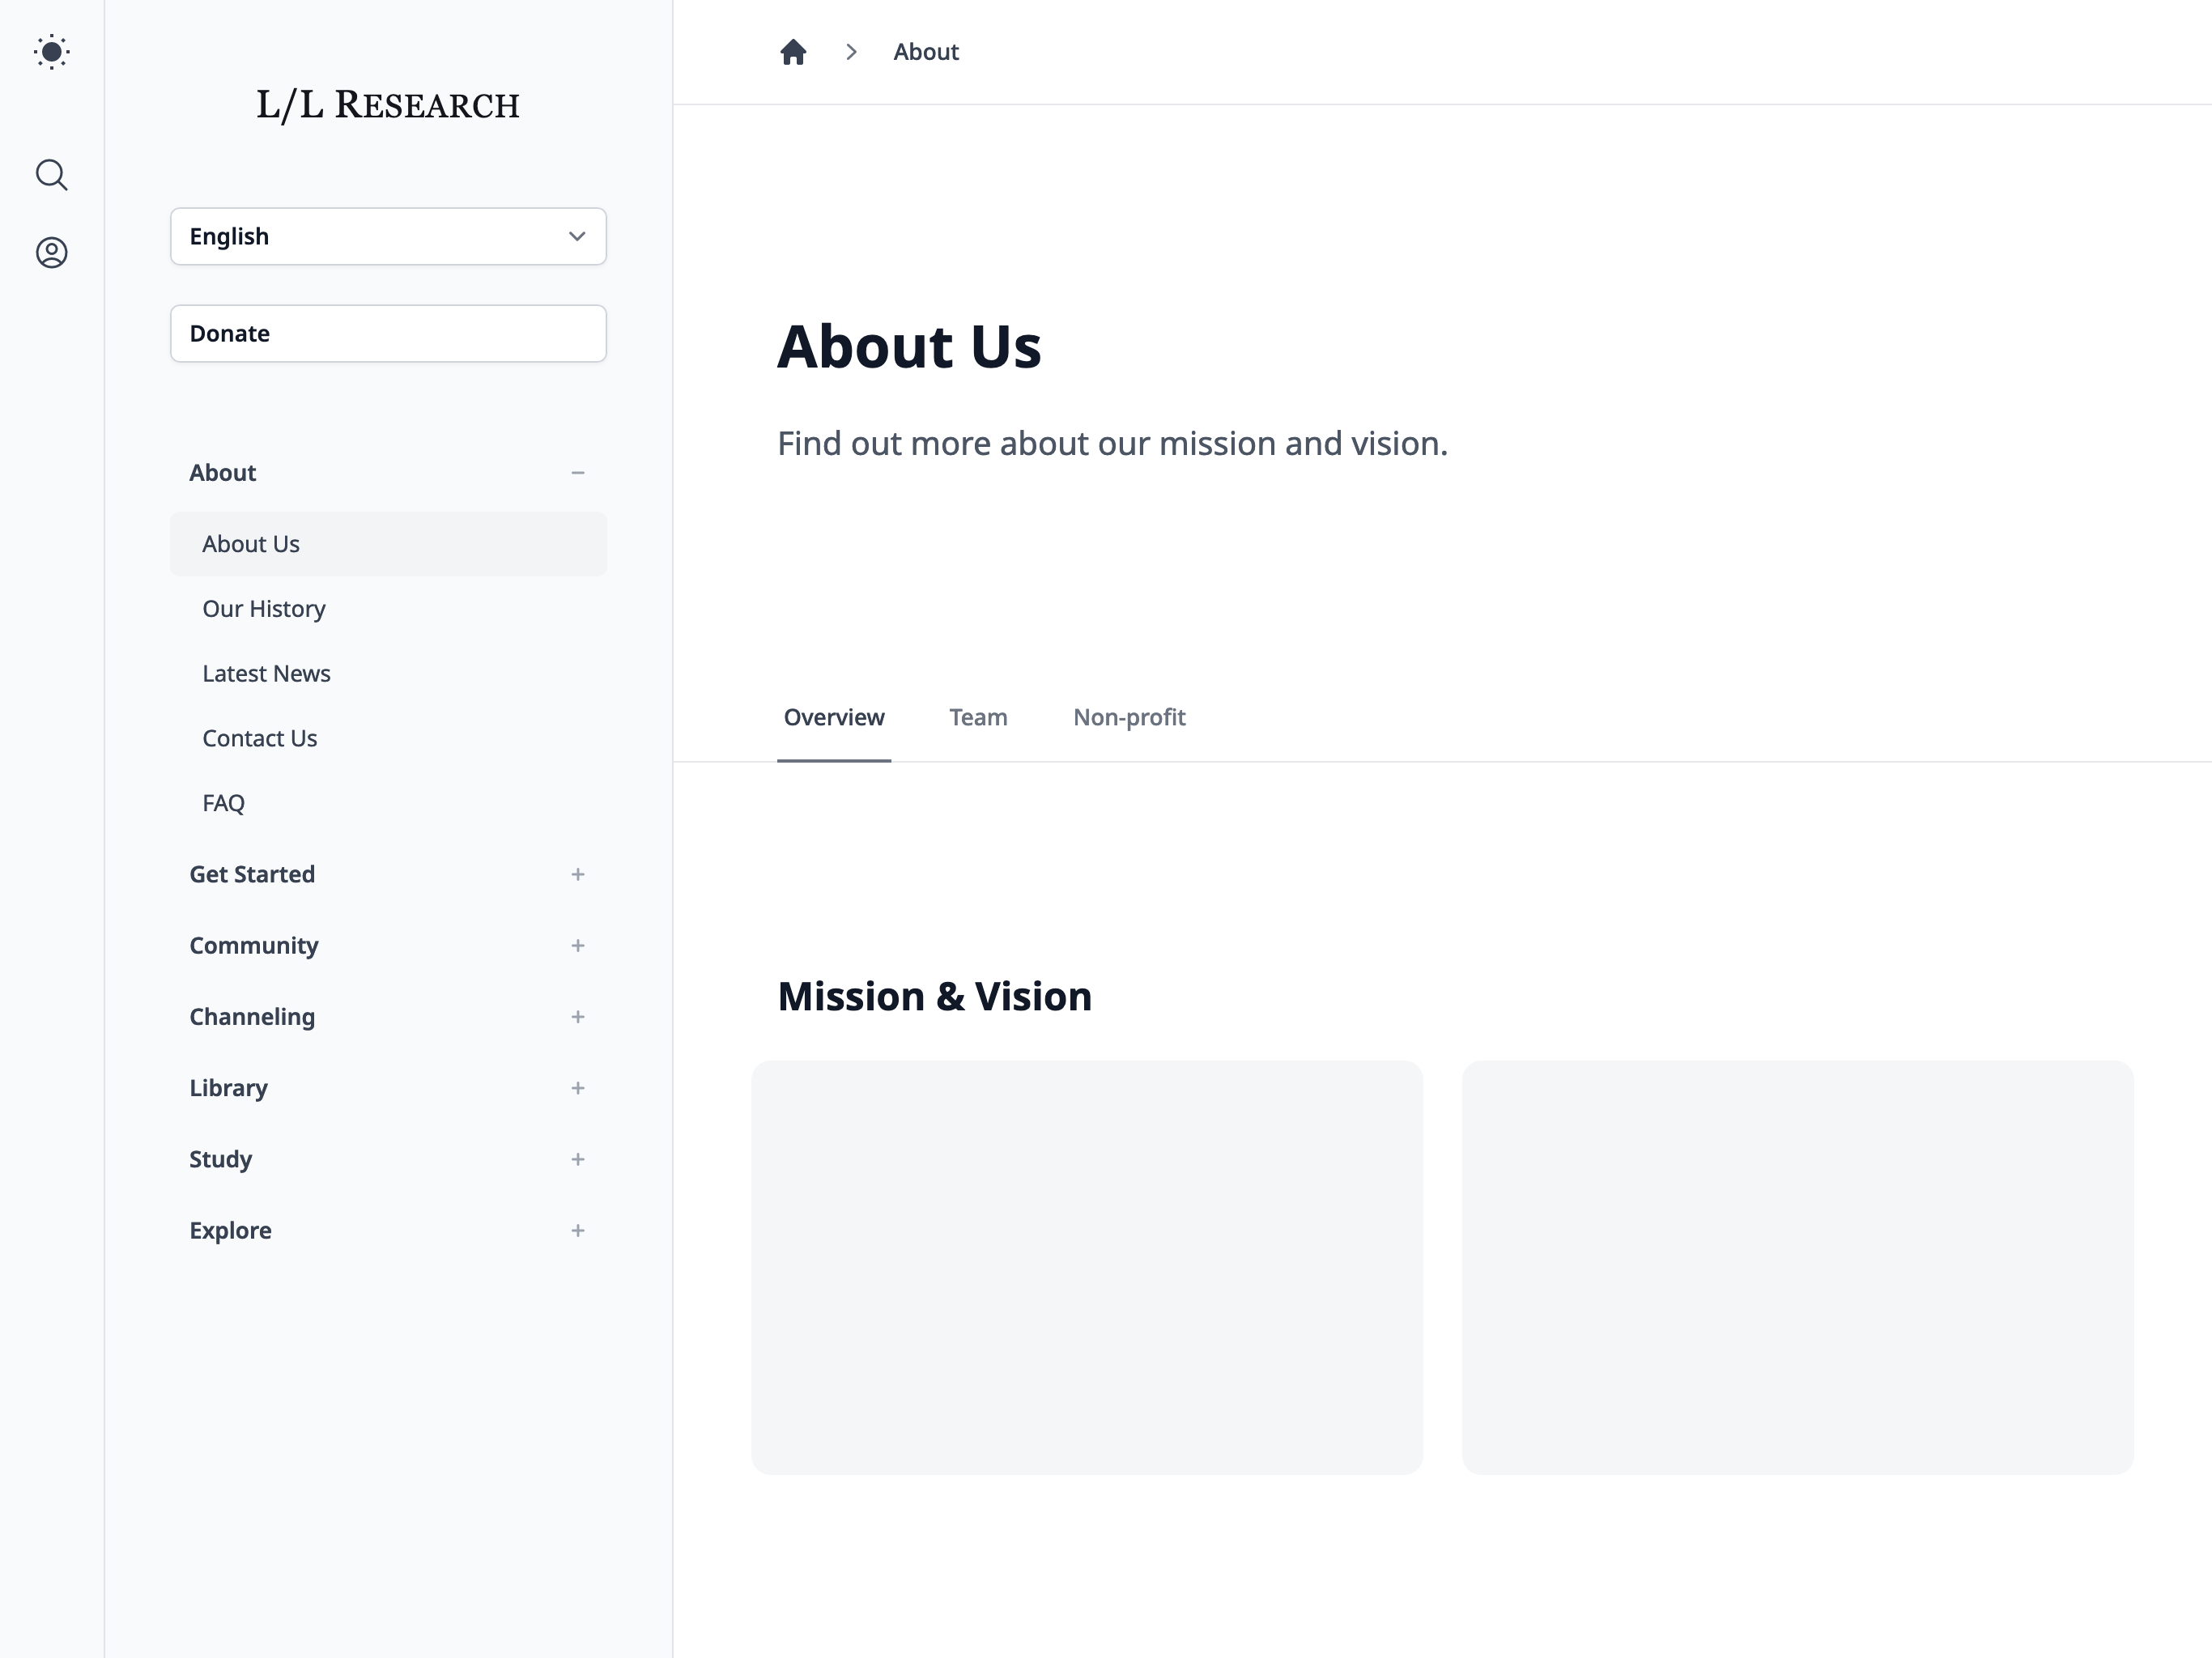This screenshot has height=1658, width=2212.
Task: Switch to the Team tab
Action: click(978, 718)
